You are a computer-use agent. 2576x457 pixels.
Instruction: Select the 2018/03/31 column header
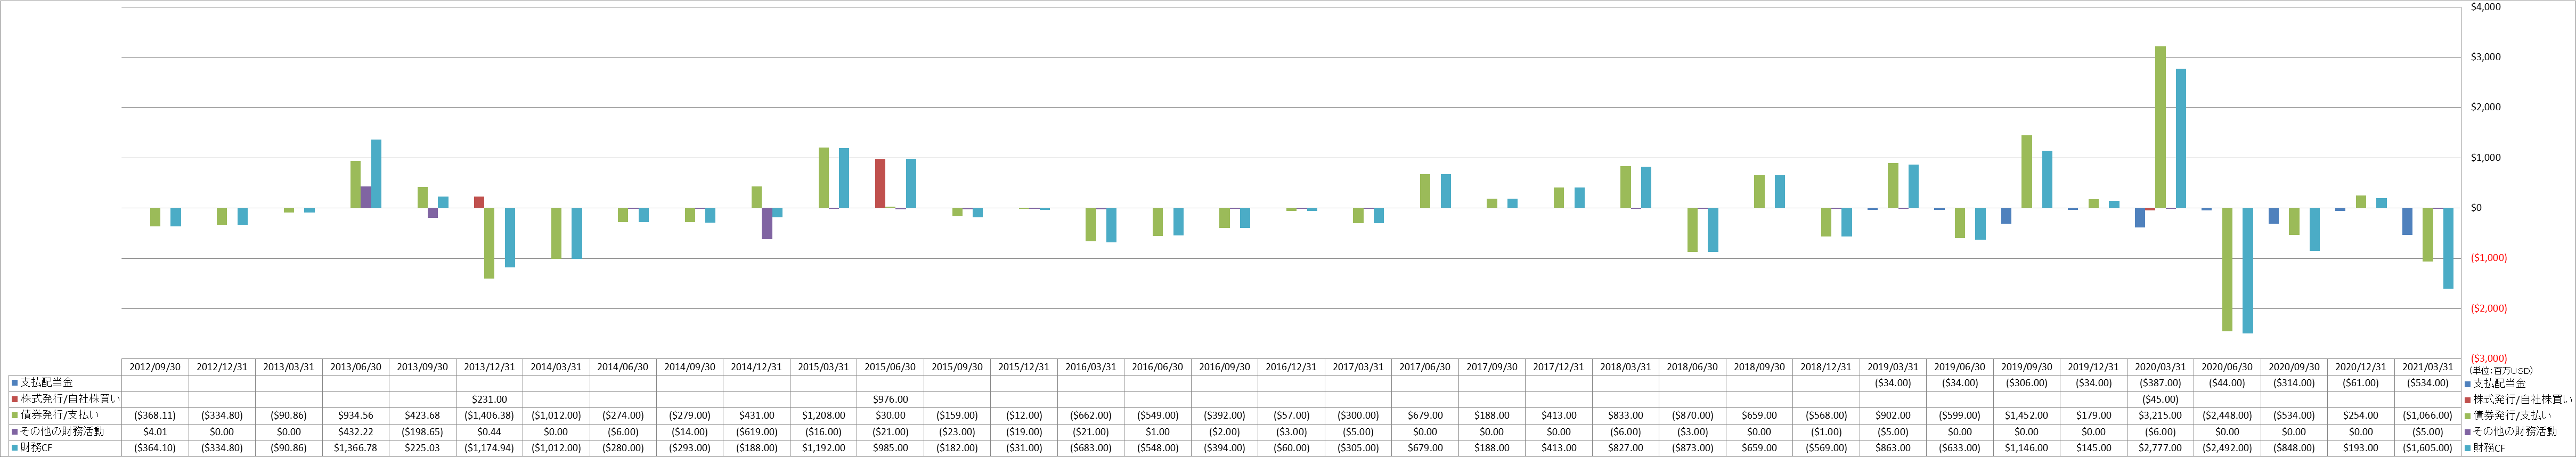(1625, 367)
